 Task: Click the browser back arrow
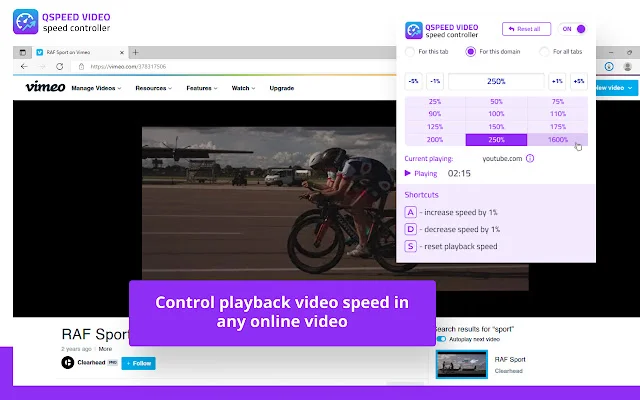[24, 67]
